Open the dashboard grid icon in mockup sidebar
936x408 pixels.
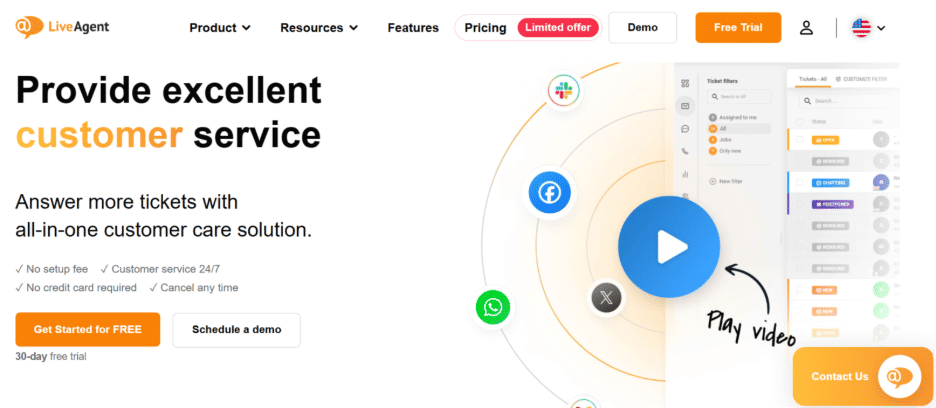(685, 84)
